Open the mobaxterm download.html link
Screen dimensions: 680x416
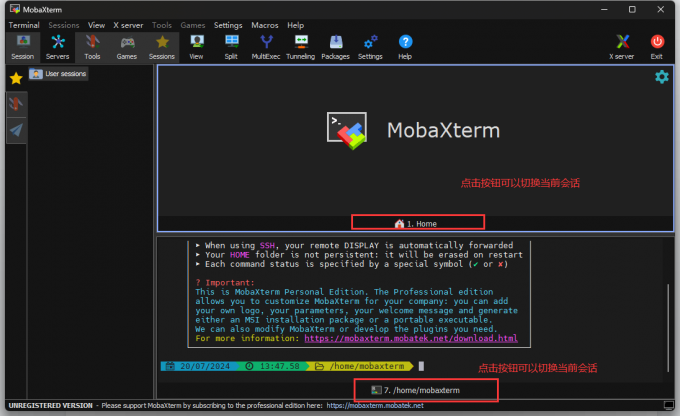pos(411,338)
